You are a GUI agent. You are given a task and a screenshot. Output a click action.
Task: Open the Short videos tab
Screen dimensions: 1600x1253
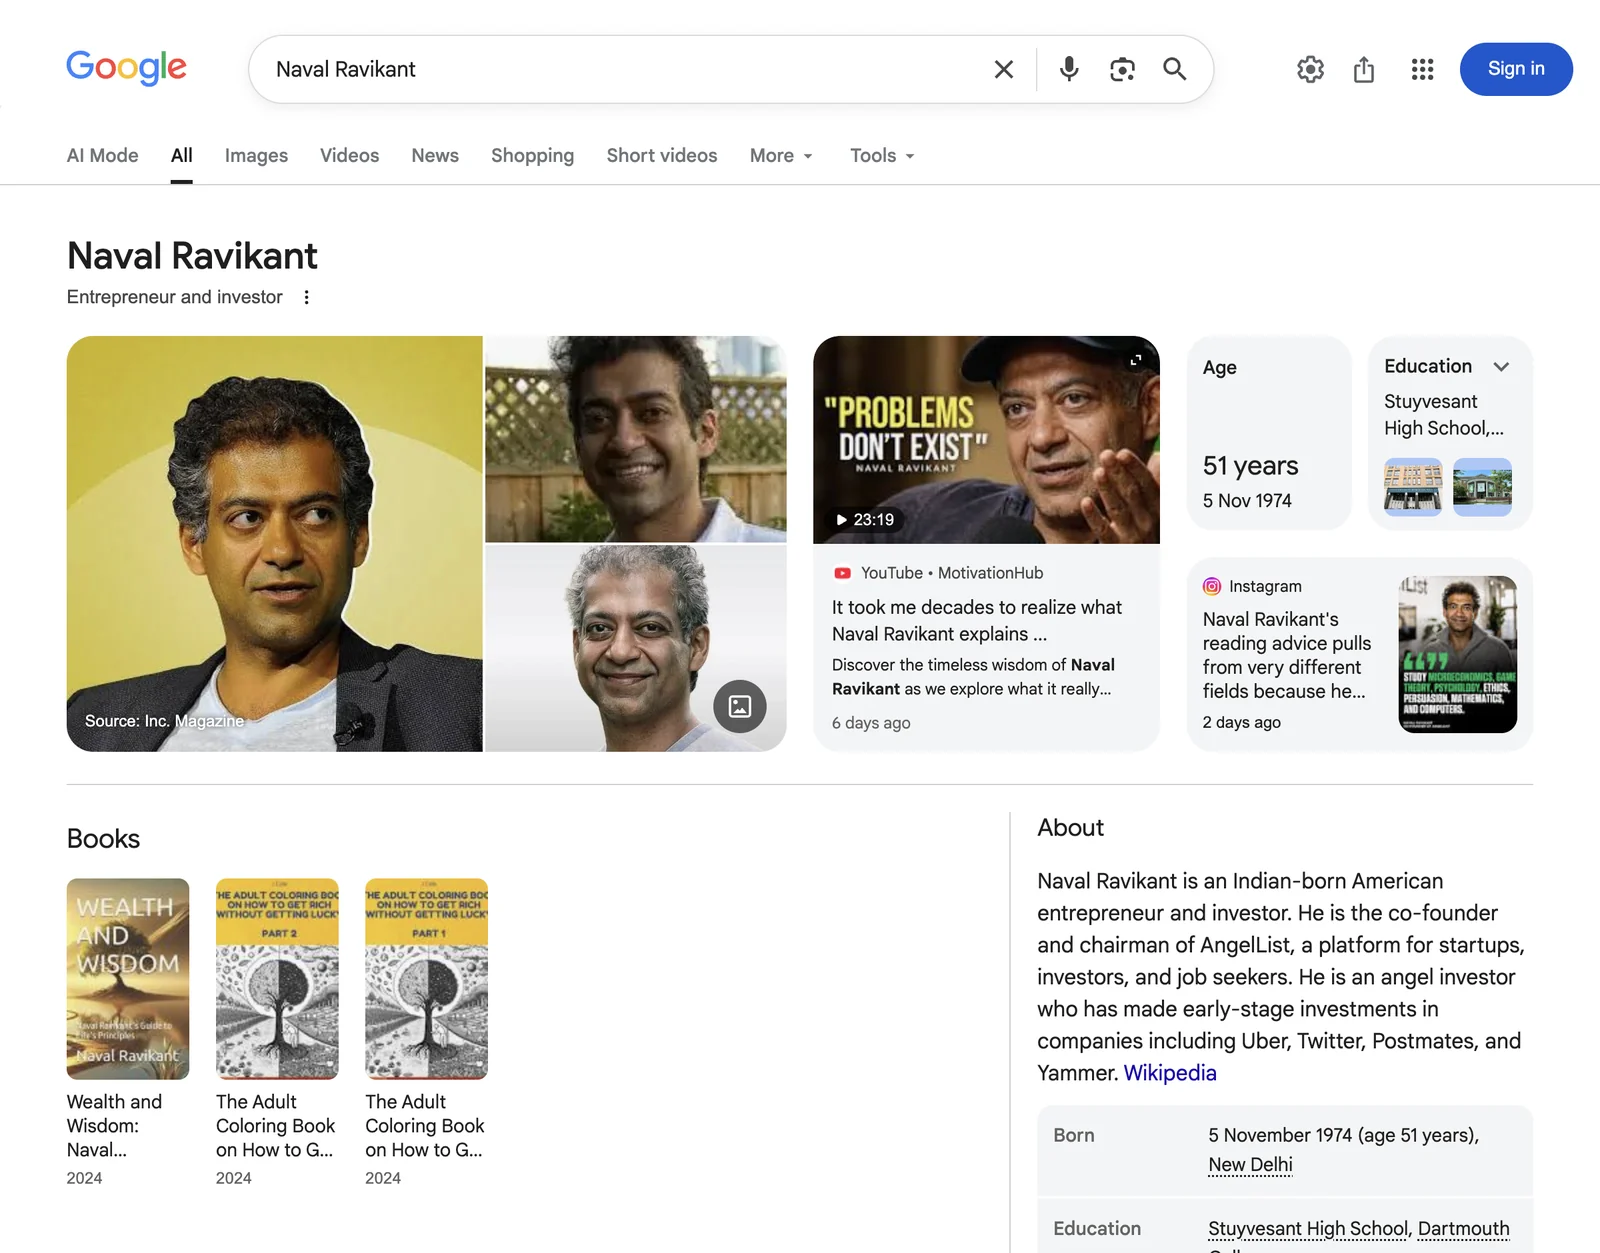662,155
